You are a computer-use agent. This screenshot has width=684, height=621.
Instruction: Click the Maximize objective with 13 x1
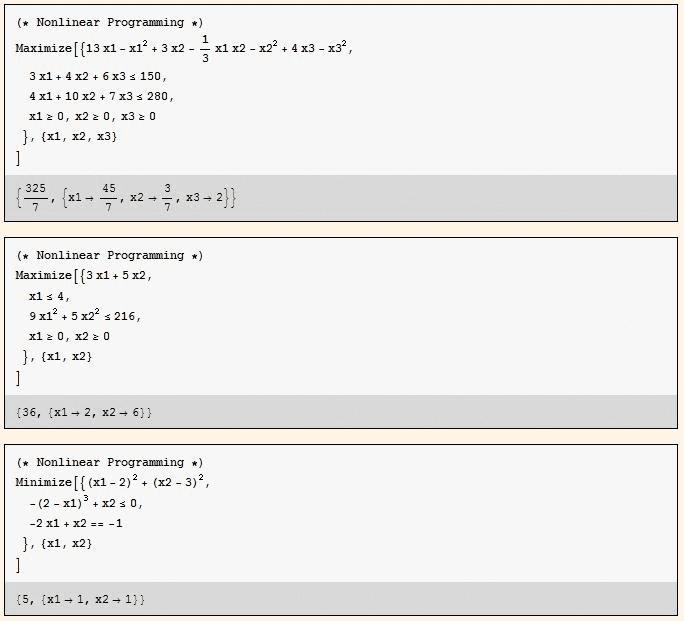point(185,48)
